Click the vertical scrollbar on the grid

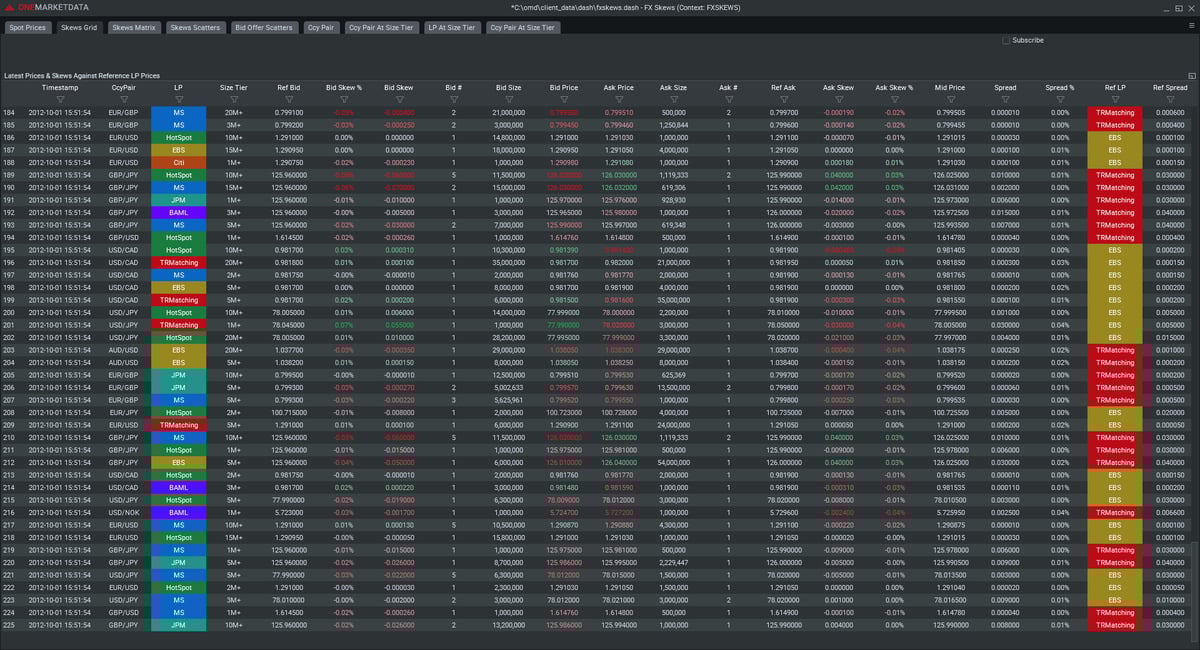pyautogui.click(x=1192, y=590)
